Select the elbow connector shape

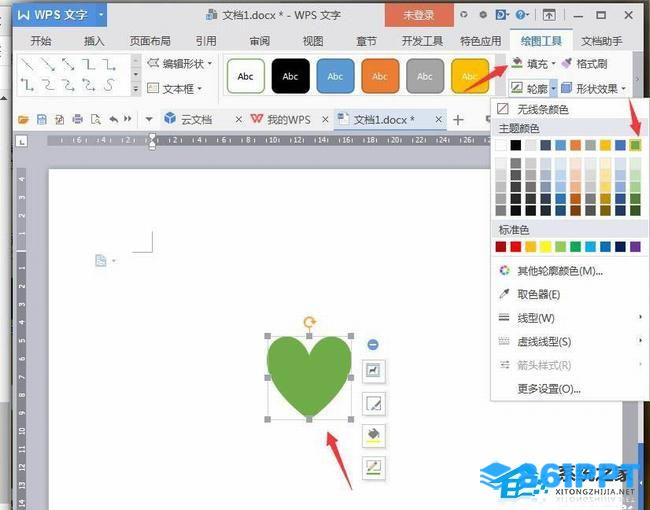pyautogui.click(x=89, y=64)
